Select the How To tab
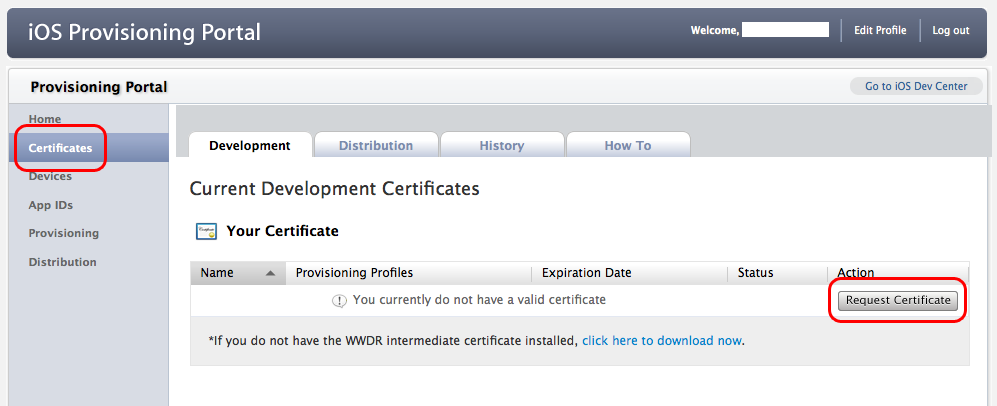The image size is (997, 406). coord(627,146)
